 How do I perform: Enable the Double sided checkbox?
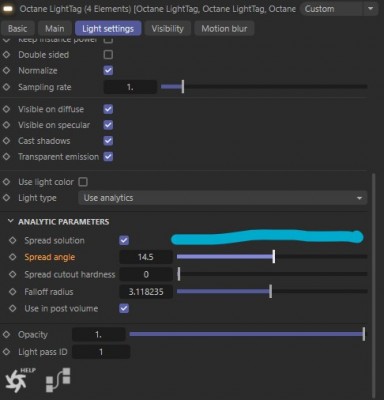108,55
